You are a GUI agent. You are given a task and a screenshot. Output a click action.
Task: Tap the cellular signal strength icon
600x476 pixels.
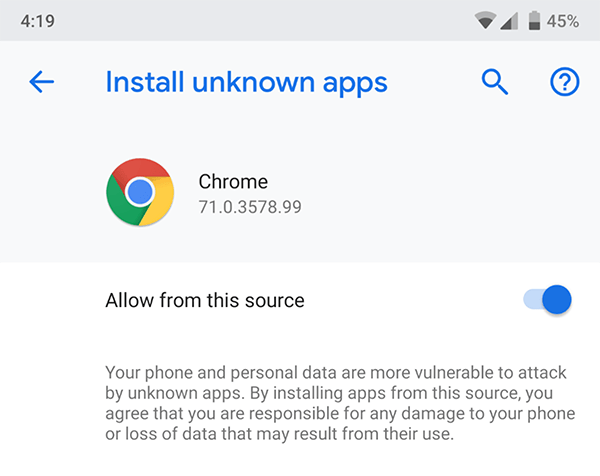tap(509, 20)
